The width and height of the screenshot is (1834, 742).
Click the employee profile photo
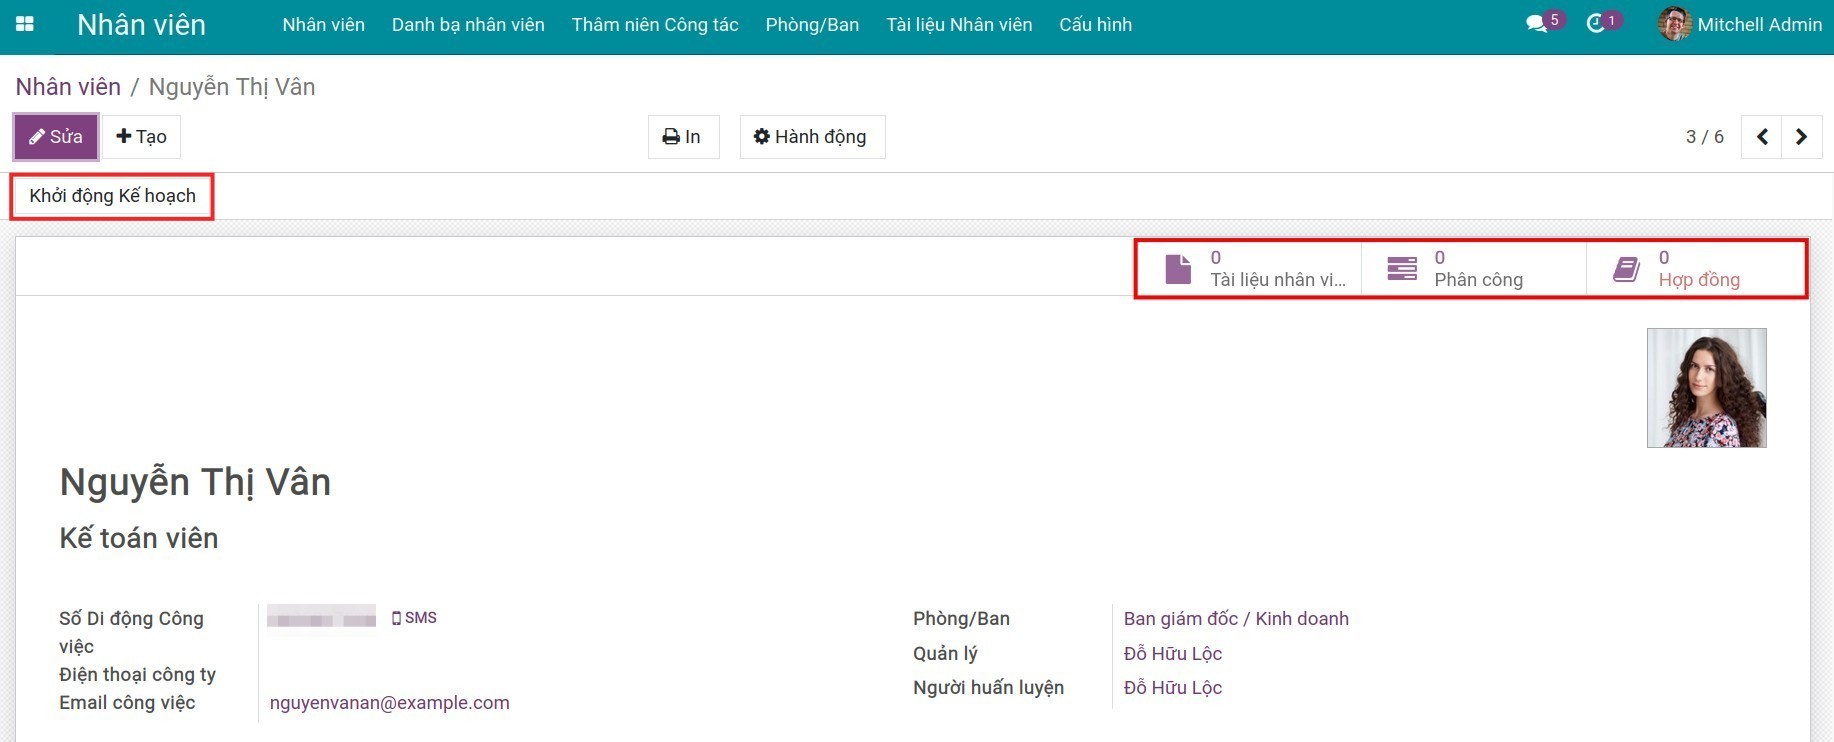(1706, 388)
